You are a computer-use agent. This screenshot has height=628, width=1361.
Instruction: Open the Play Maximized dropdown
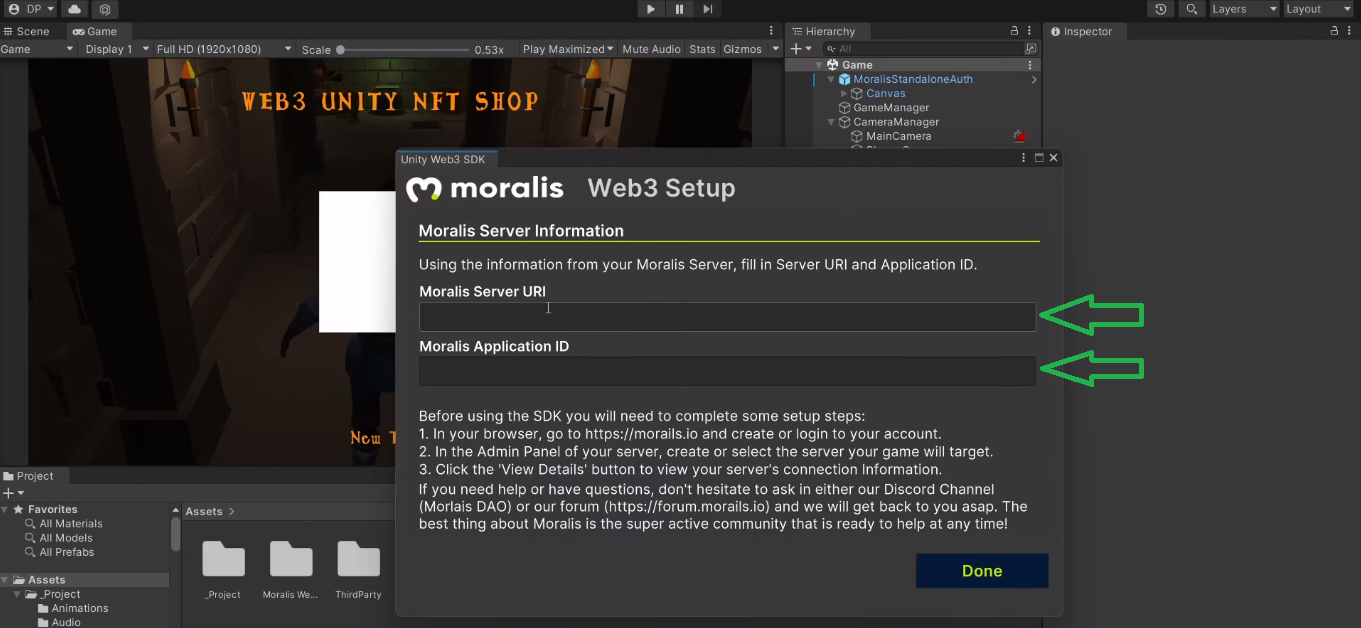(569, 49)
